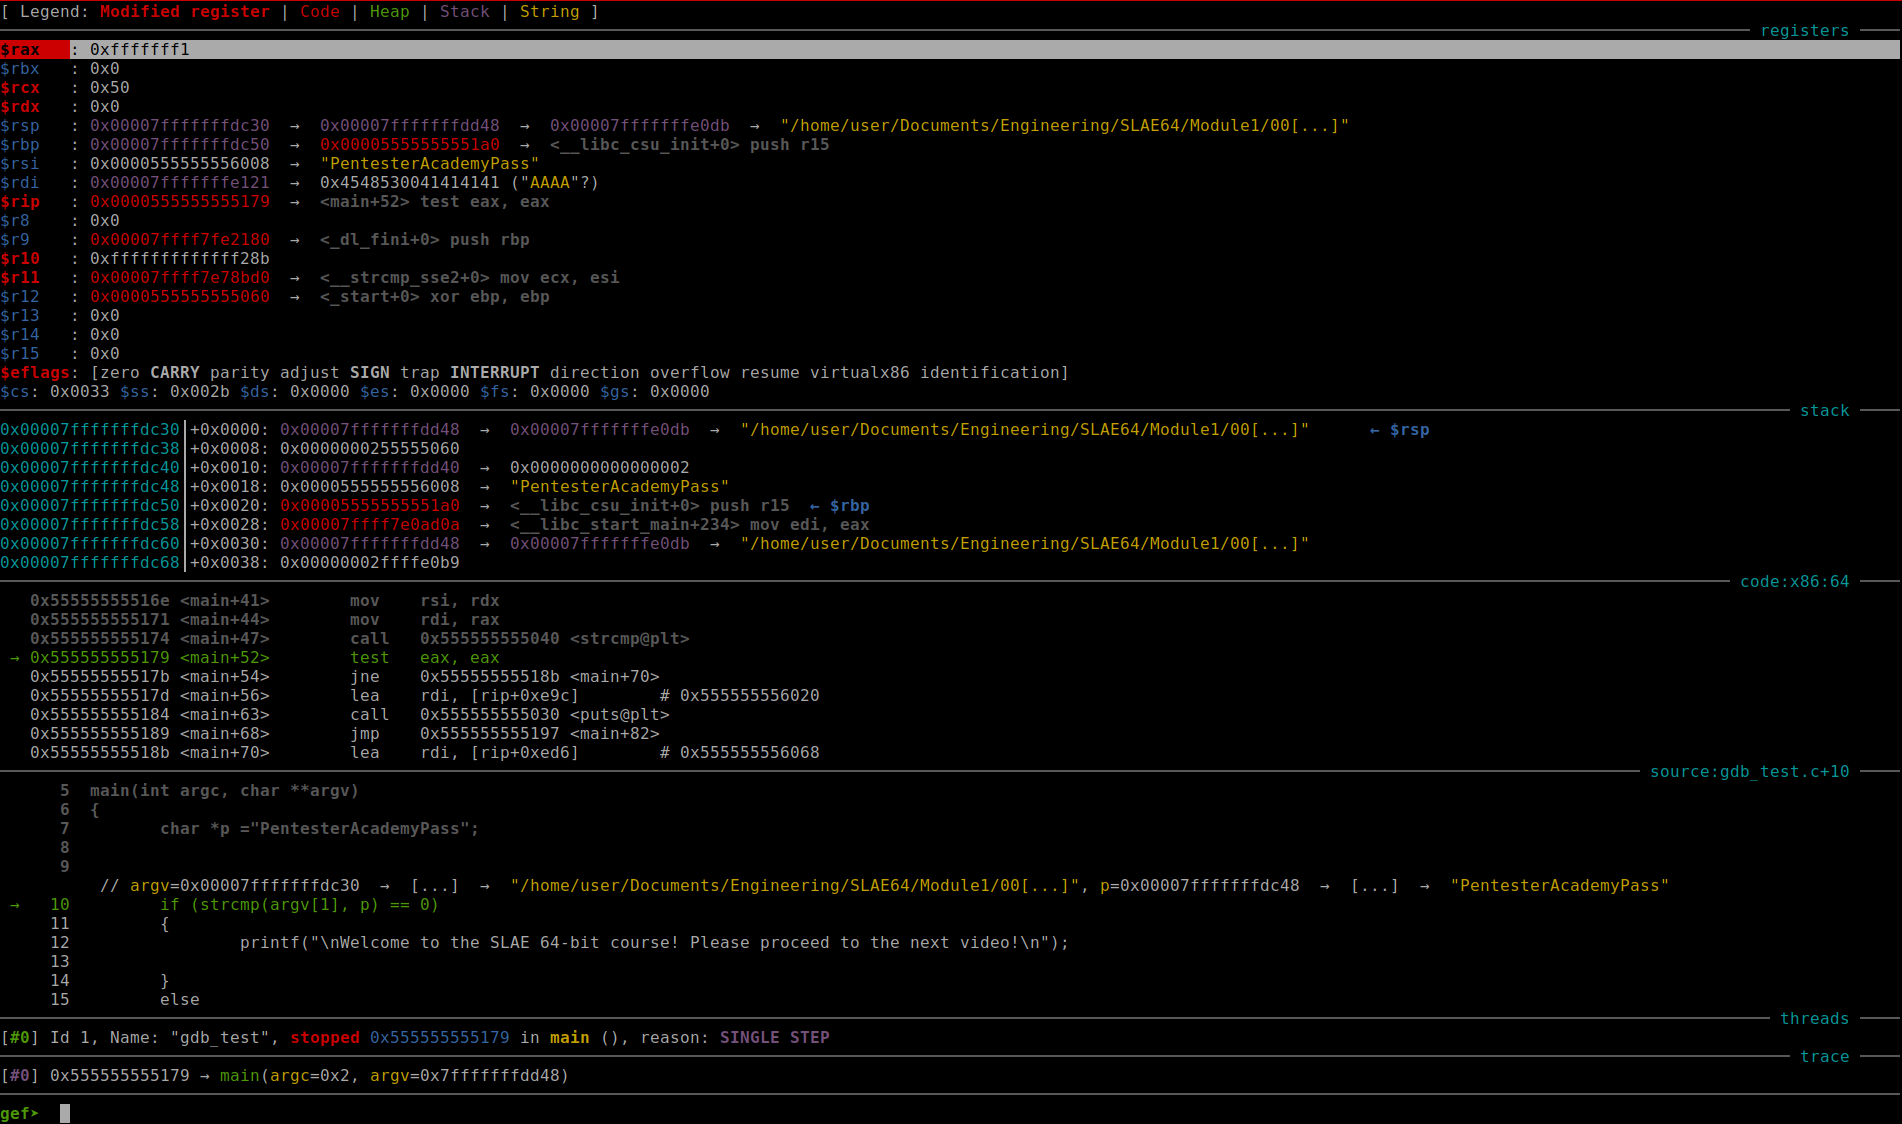Click the 'String' legend label
The height and width of the screenshot is (1124, 1902).
(x=549, y=12)
